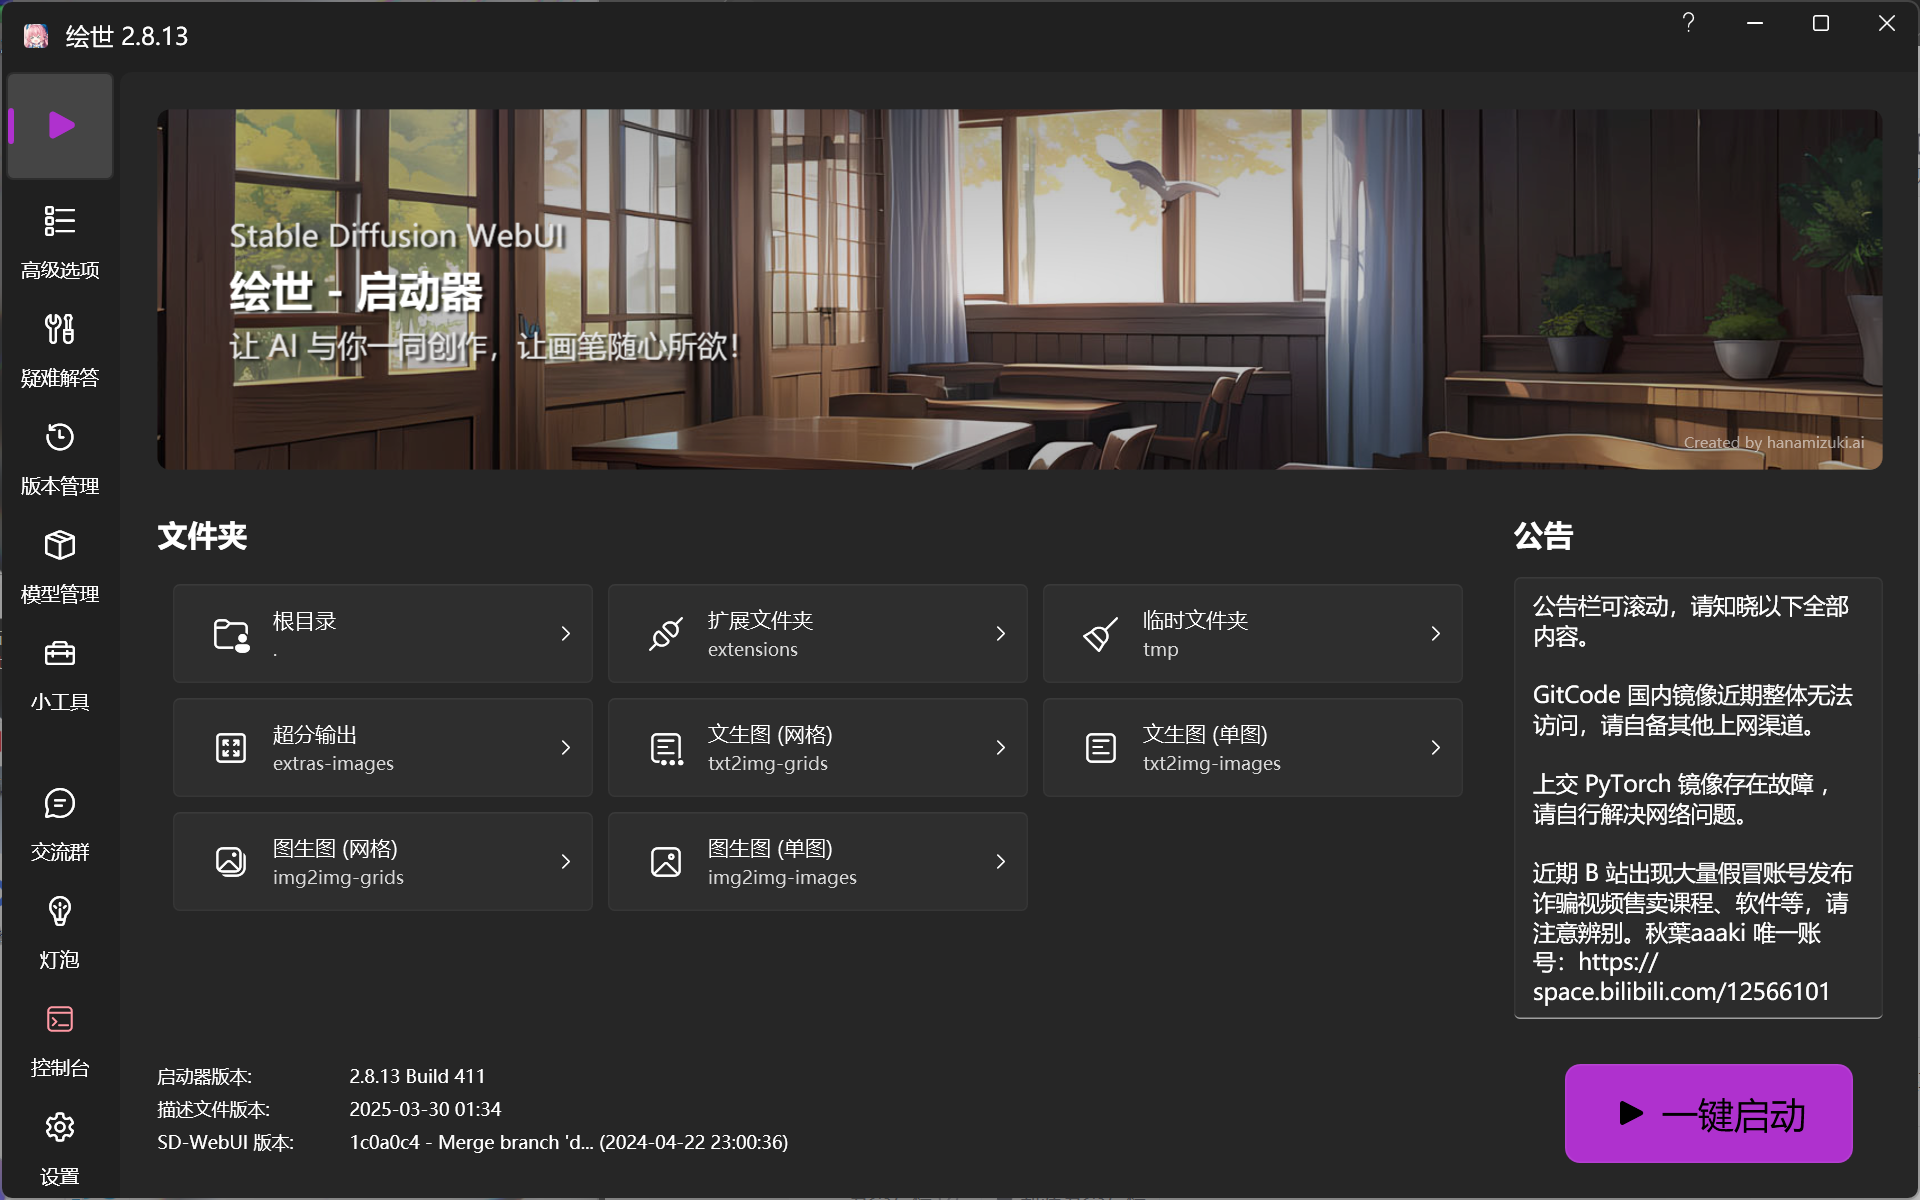Open 小工具 toolbox icon

tap(60, 653)
